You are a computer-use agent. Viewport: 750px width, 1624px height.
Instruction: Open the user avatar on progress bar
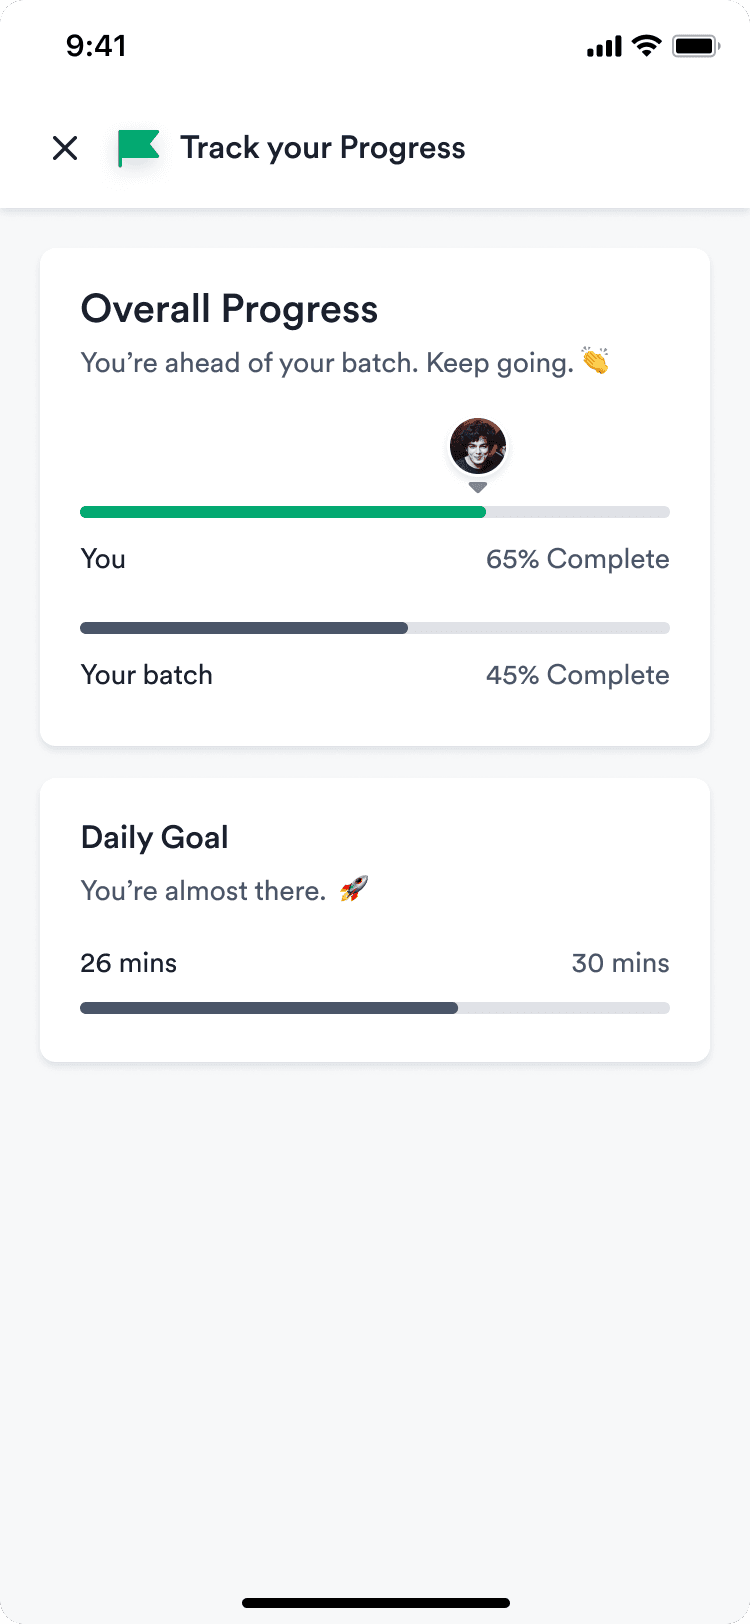point(478,446)
